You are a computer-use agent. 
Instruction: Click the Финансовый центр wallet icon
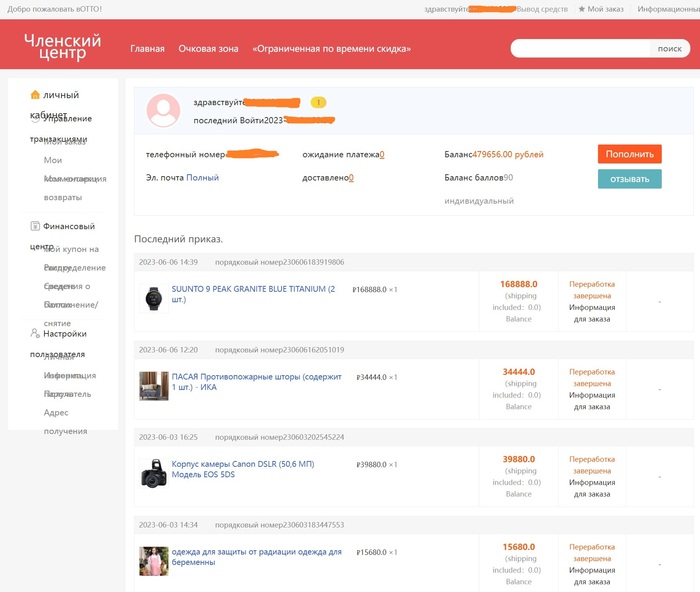click(35, 226)
